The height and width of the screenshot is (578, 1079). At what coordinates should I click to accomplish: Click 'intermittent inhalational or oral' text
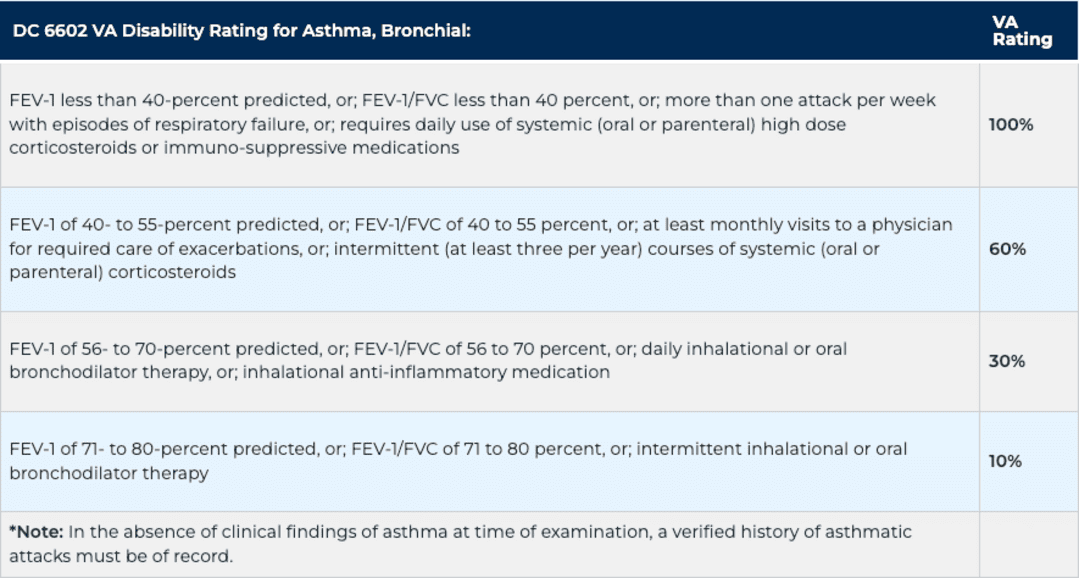771,449
